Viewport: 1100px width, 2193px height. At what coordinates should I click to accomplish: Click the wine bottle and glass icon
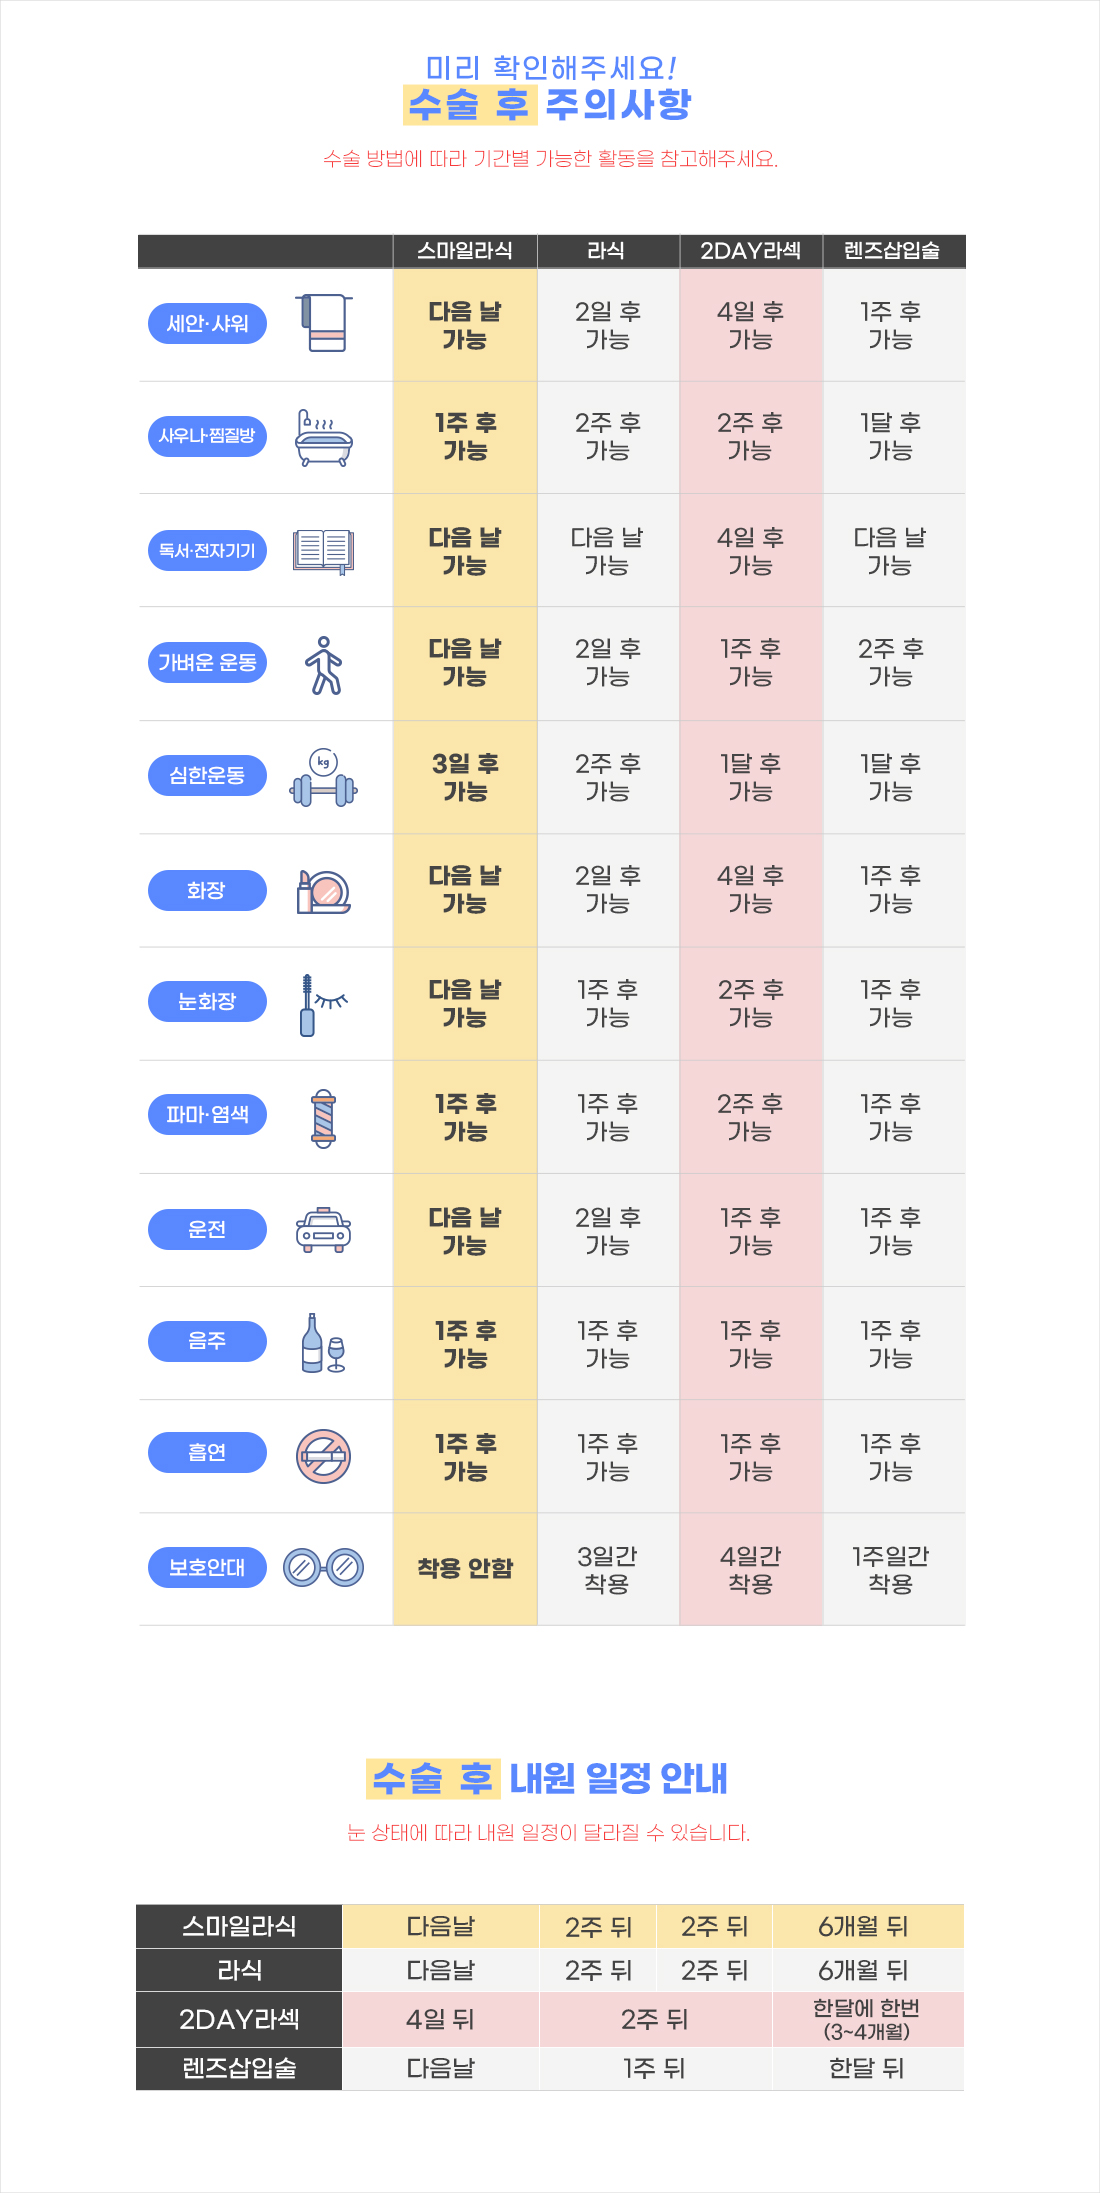point(323,1343)
